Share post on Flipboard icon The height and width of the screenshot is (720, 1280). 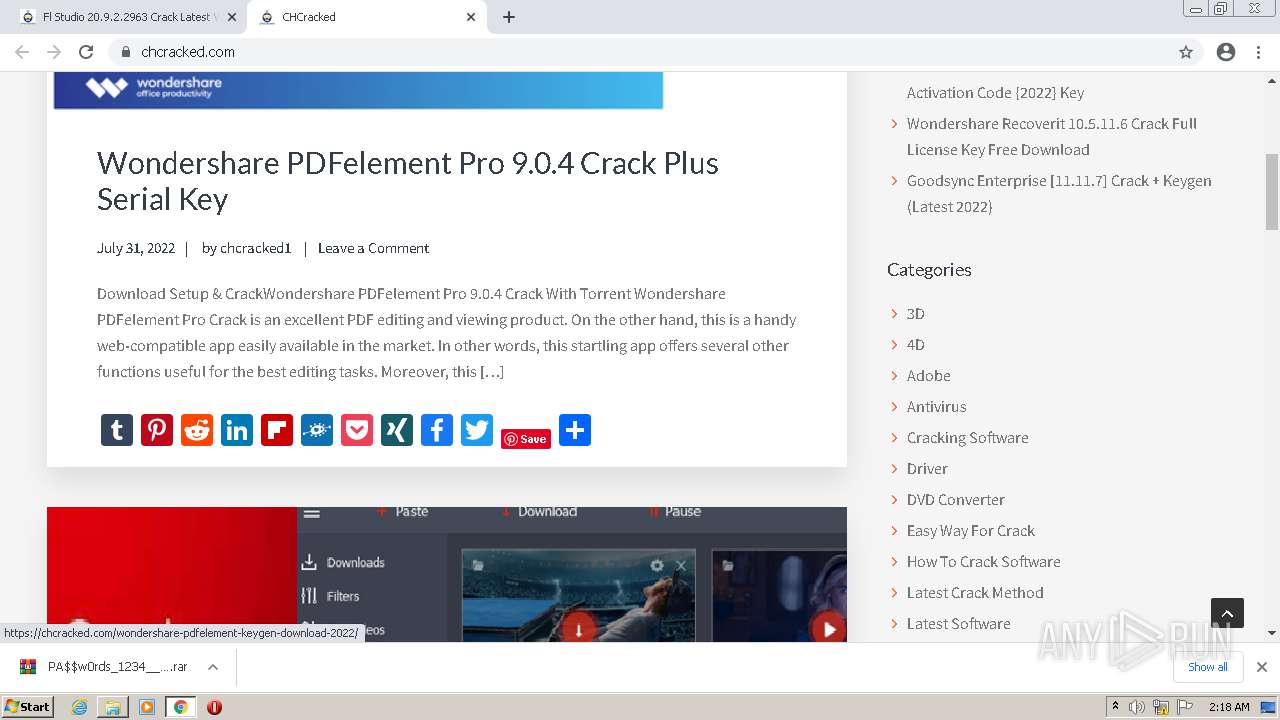click(277, 430)
